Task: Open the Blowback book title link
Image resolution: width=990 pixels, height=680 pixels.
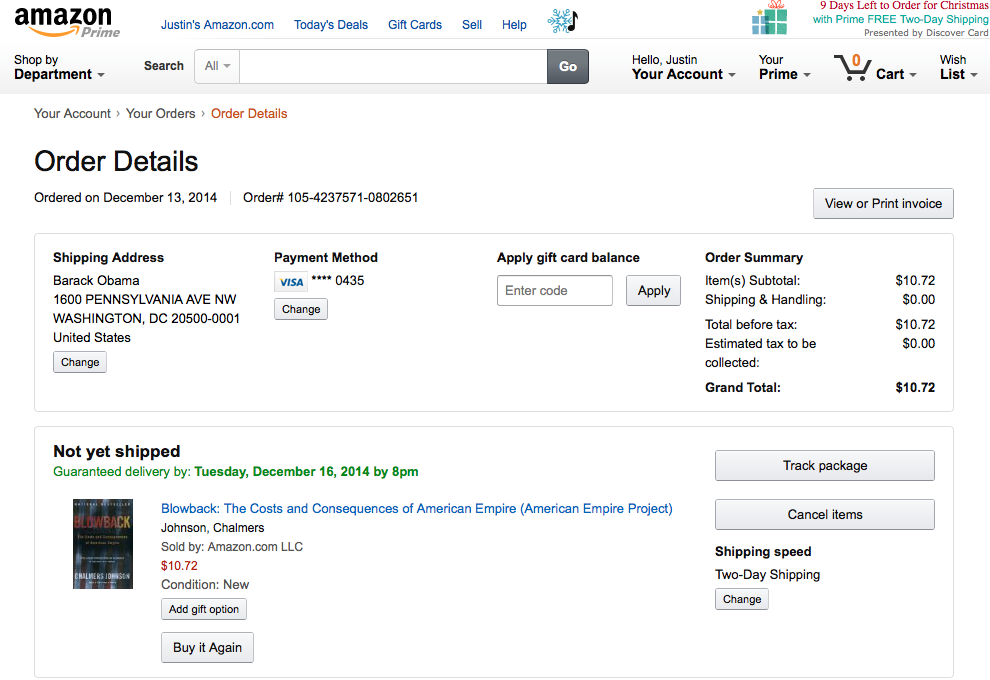Action: (x=417, y=508)
